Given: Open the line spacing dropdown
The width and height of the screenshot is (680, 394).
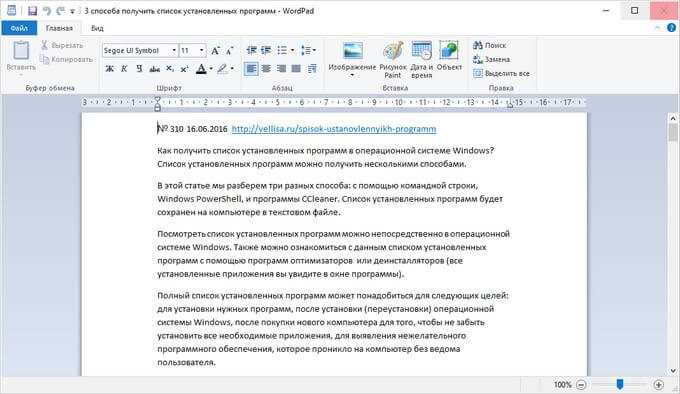Looking at the screenshot, I should tap(308, 50).
